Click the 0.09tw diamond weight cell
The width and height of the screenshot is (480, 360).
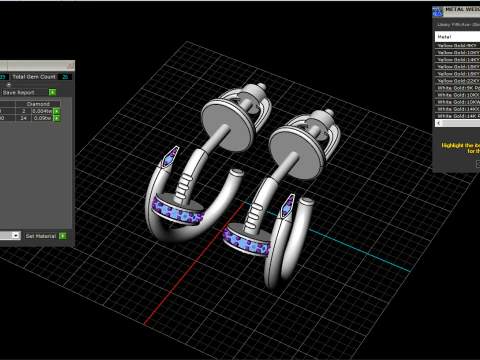[42, 118]
